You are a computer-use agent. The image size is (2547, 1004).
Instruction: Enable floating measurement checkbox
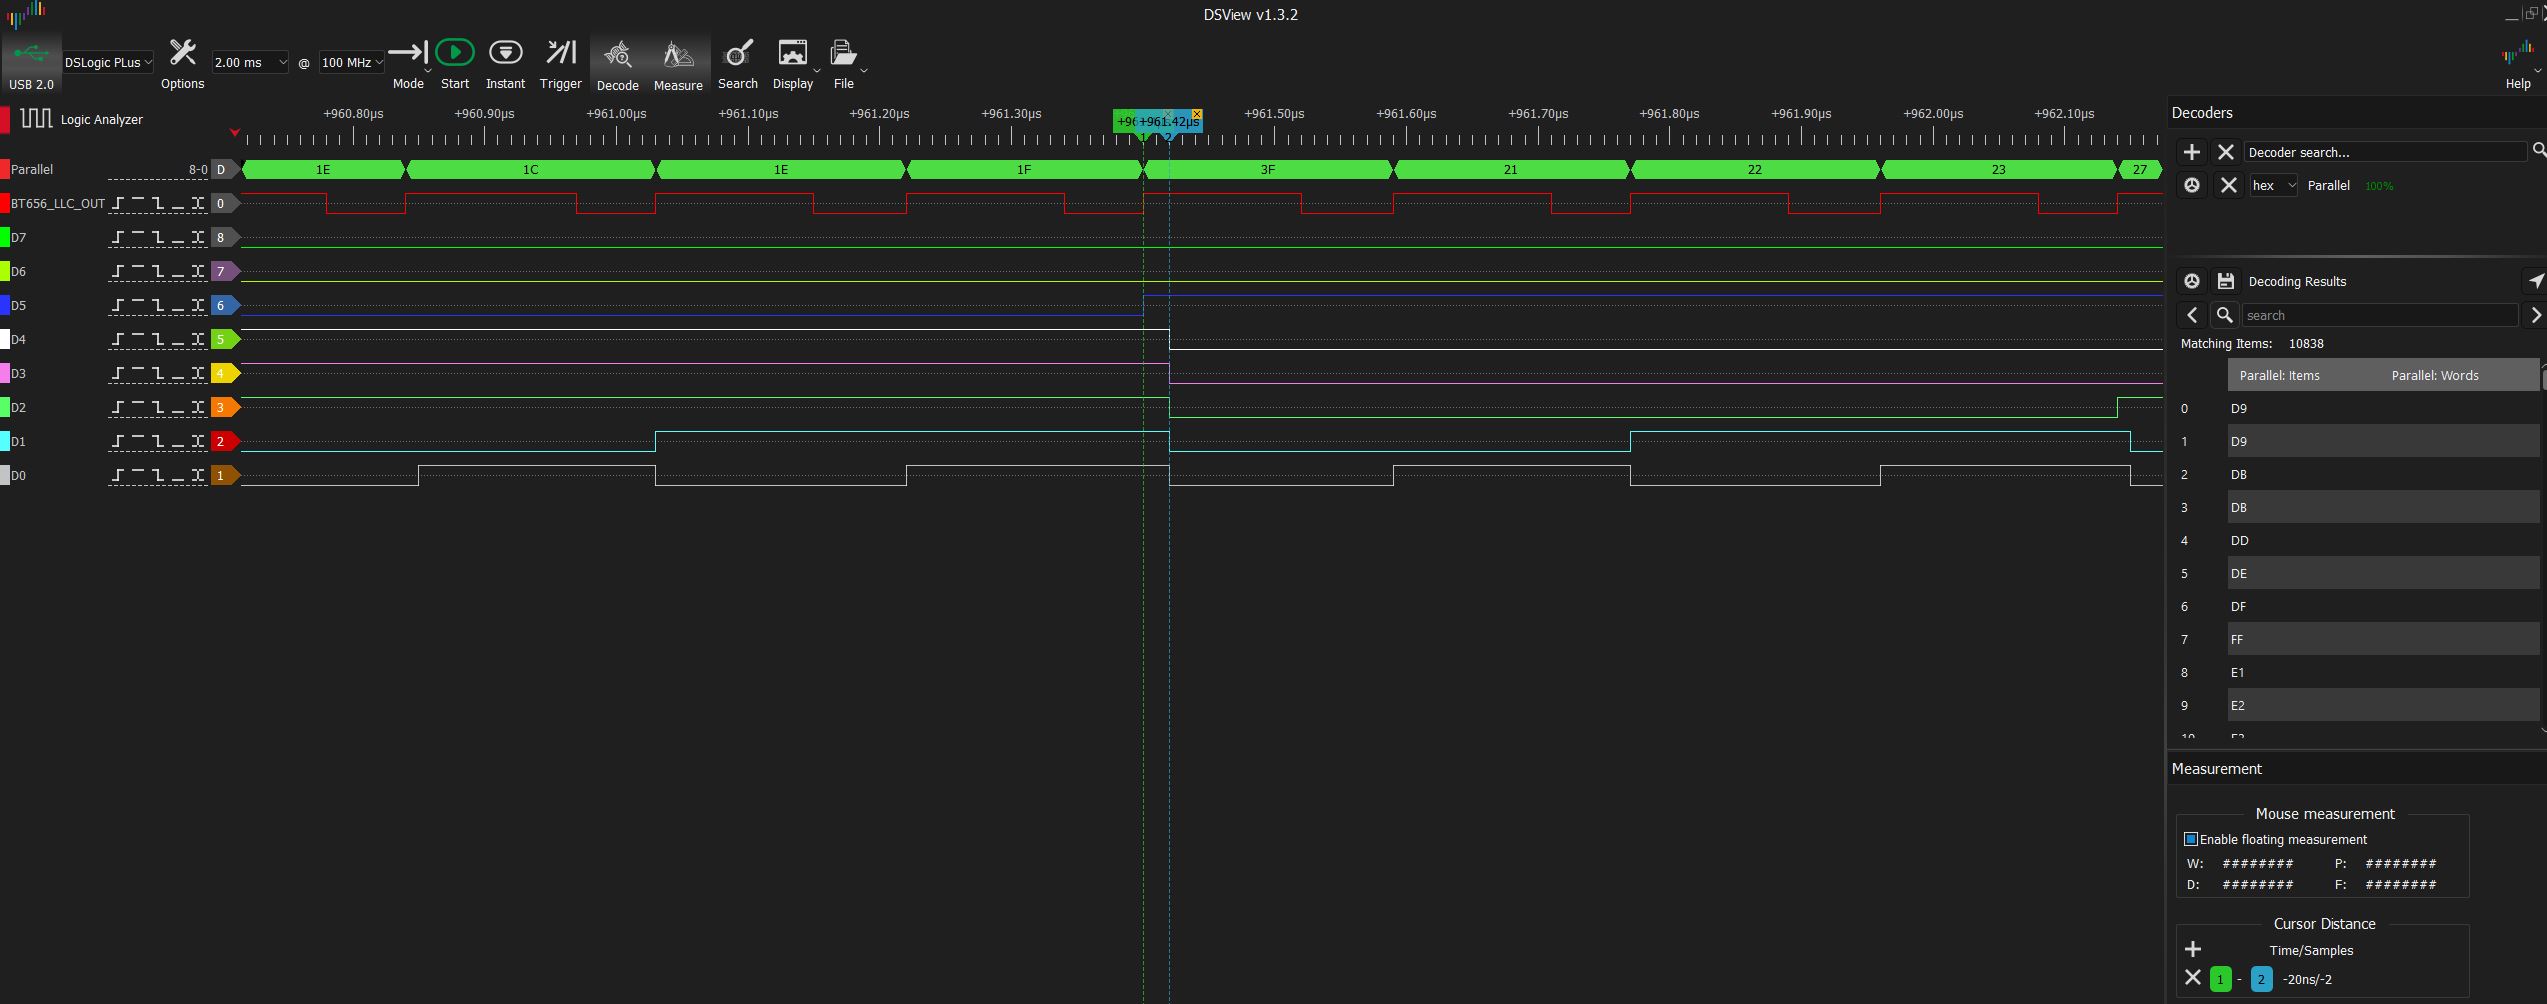tap(2191, 839)
